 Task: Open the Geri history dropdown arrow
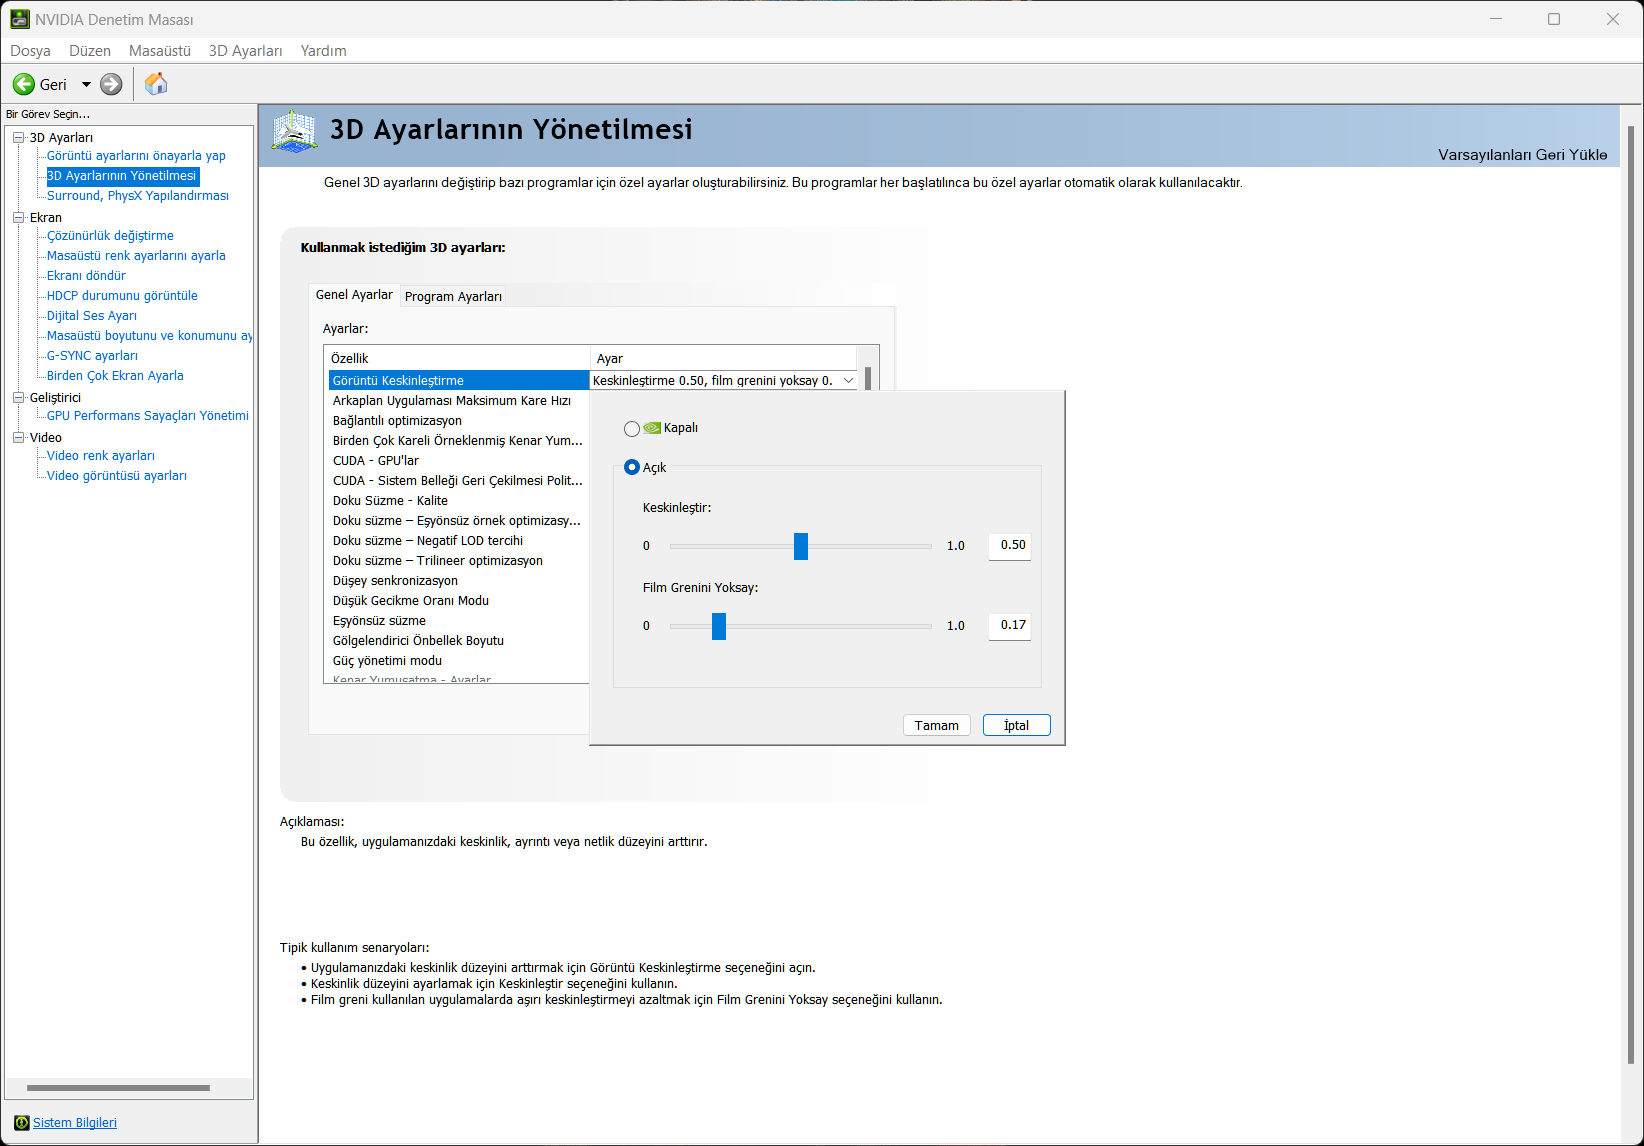pyautogui.click(x=86, y=85)
